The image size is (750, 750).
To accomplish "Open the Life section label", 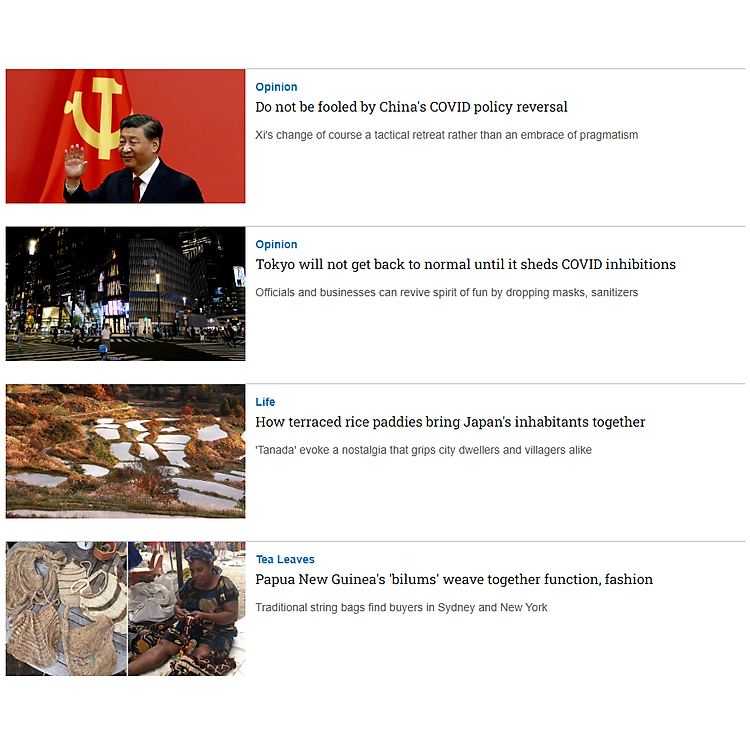I will (x=265, y=402).
